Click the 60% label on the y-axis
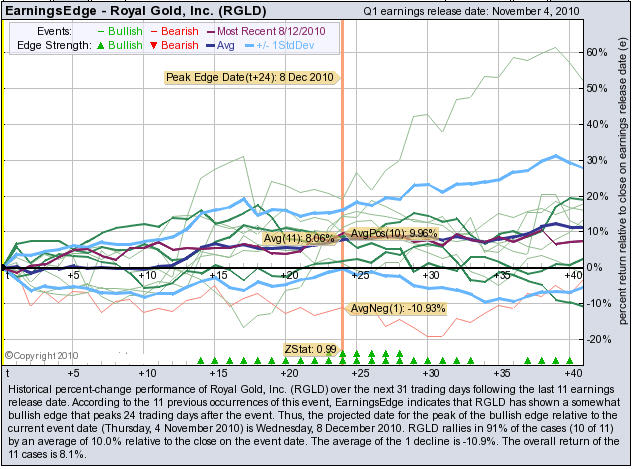The width and height of the screenshot is (634, 469). click(x=597, y=52)
